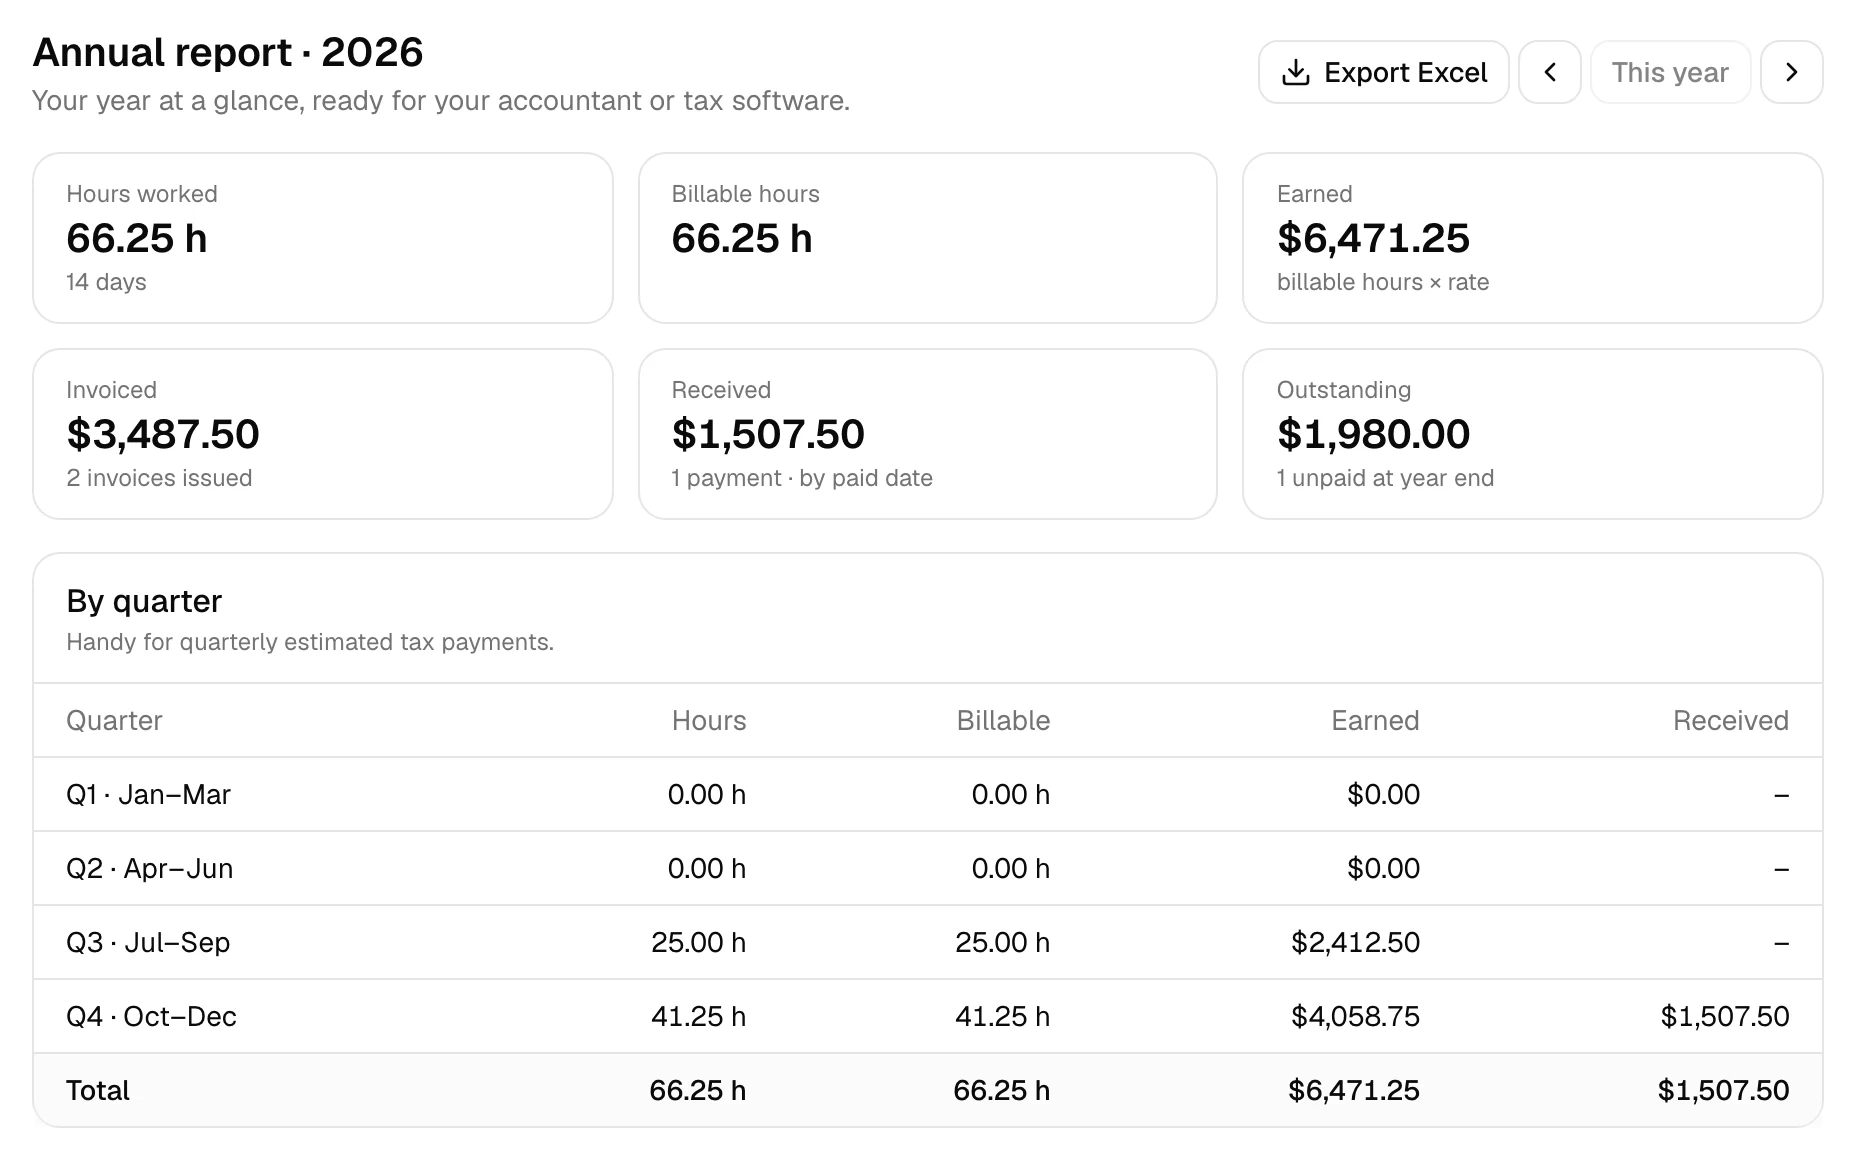Select the "Q1 · Jan–Mar" row label
Viewport: 1850px width, 1150px height.
pos(148,794)
